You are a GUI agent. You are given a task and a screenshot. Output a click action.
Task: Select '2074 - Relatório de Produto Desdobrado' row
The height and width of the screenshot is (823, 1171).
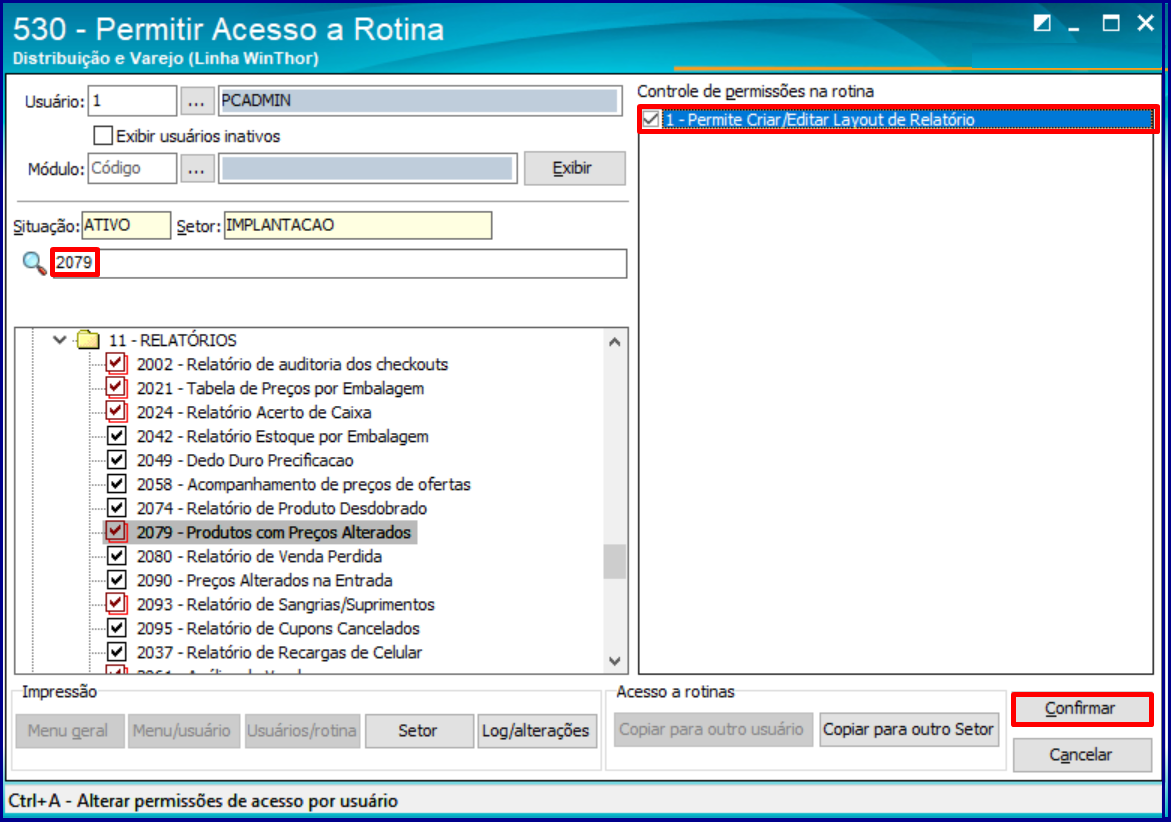pyautogui.click(x=282, y=508)
